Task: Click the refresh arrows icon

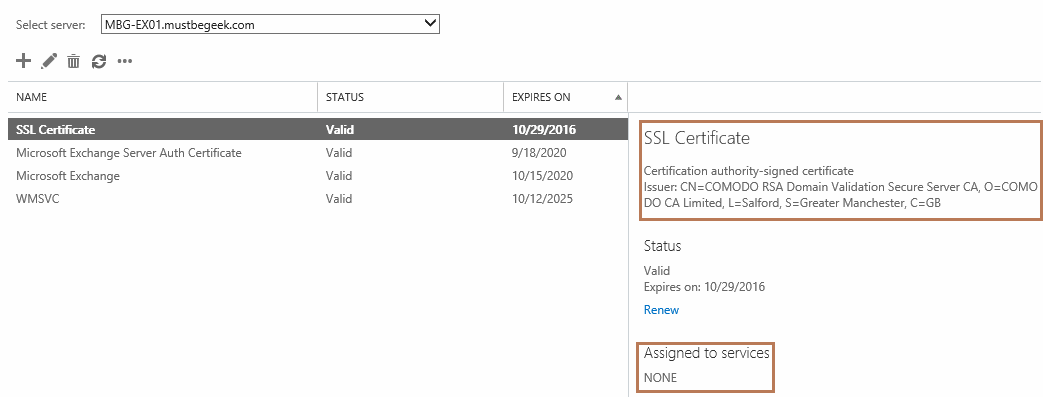Action: click(98, 62)
